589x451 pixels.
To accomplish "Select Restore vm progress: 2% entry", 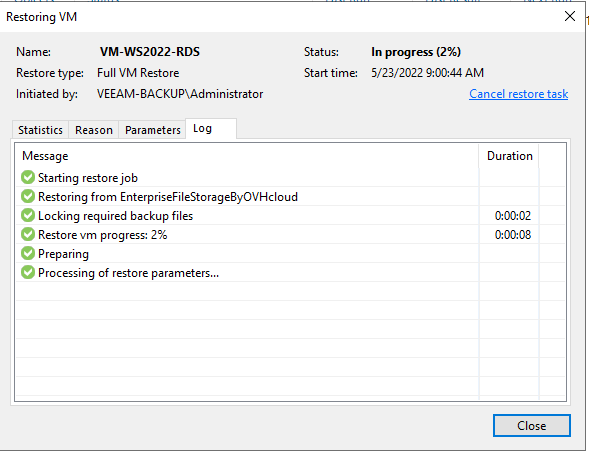I will point(290,234).
